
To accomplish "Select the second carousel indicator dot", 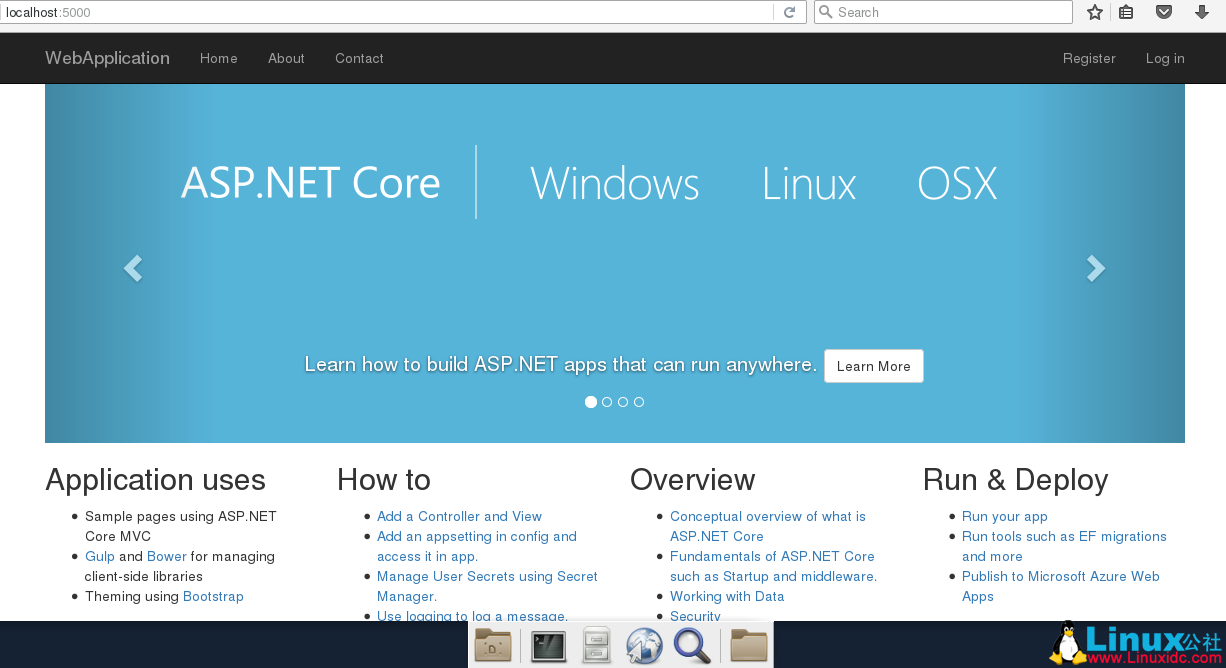I will click(607, 402).
